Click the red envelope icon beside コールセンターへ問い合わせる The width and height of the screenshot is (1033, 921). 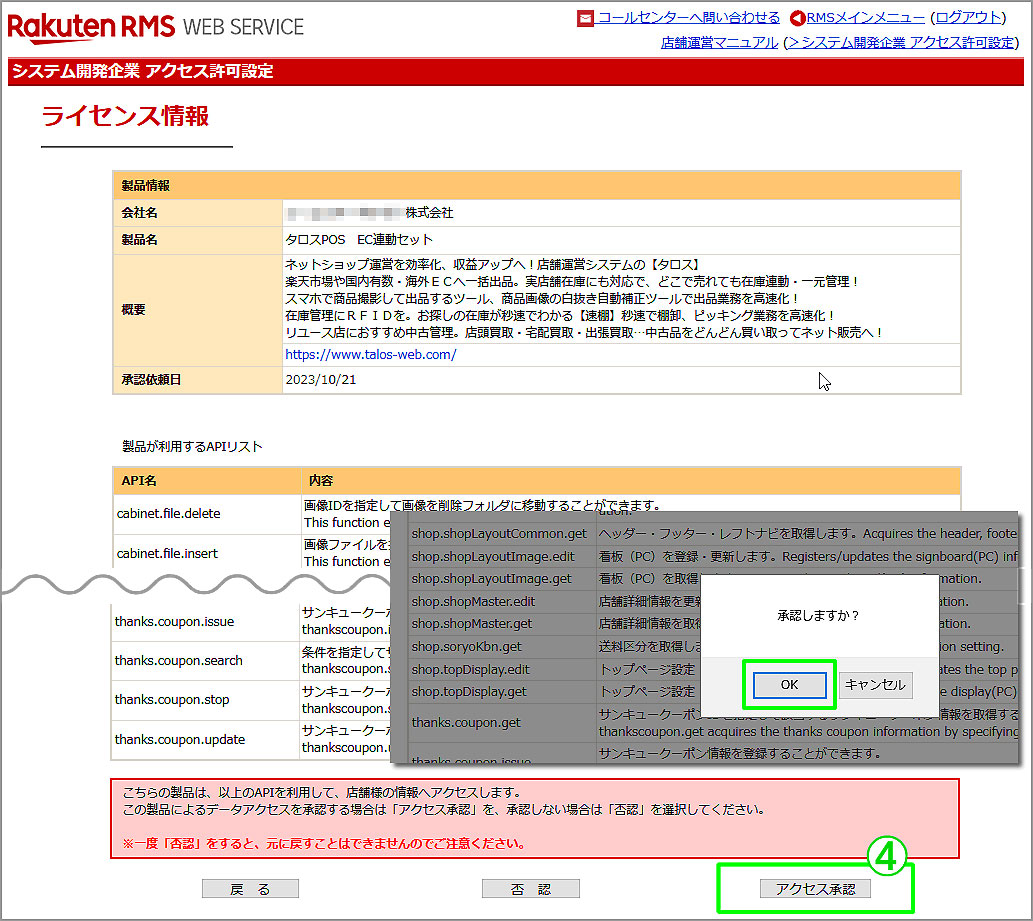[x=584, y=17]
